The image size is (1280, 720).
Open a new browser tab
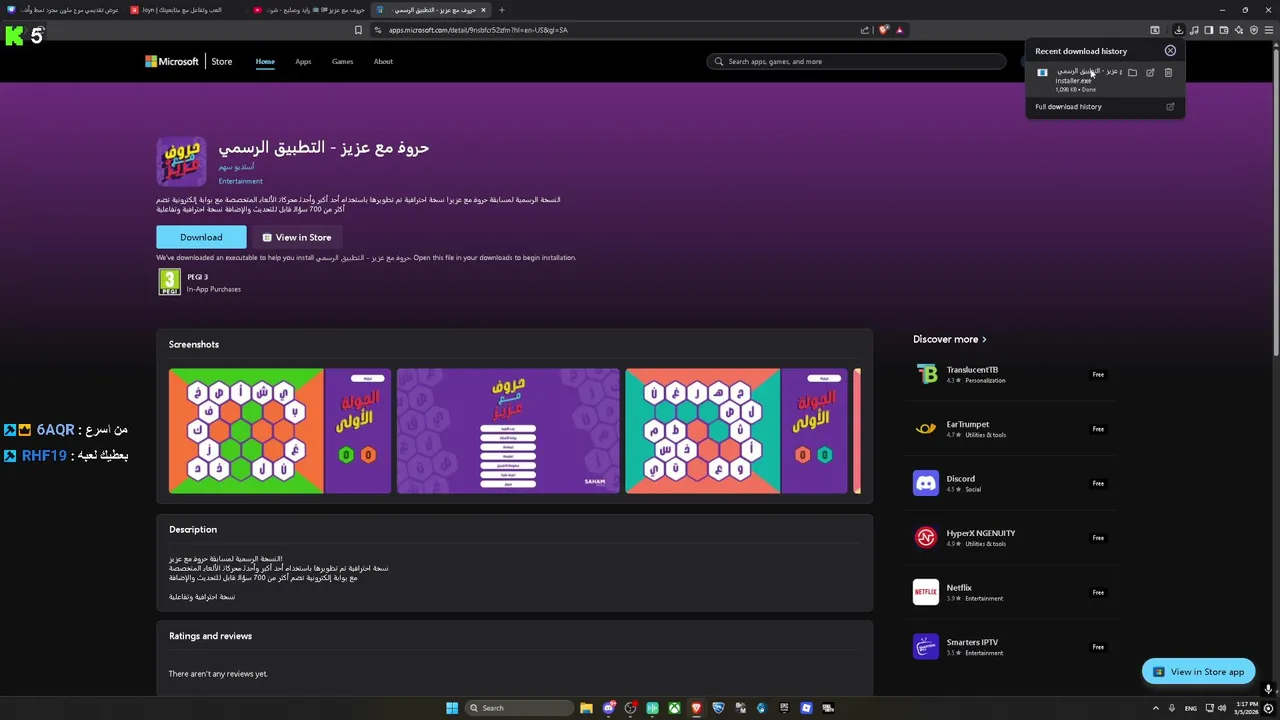click(x=502, y=10)
